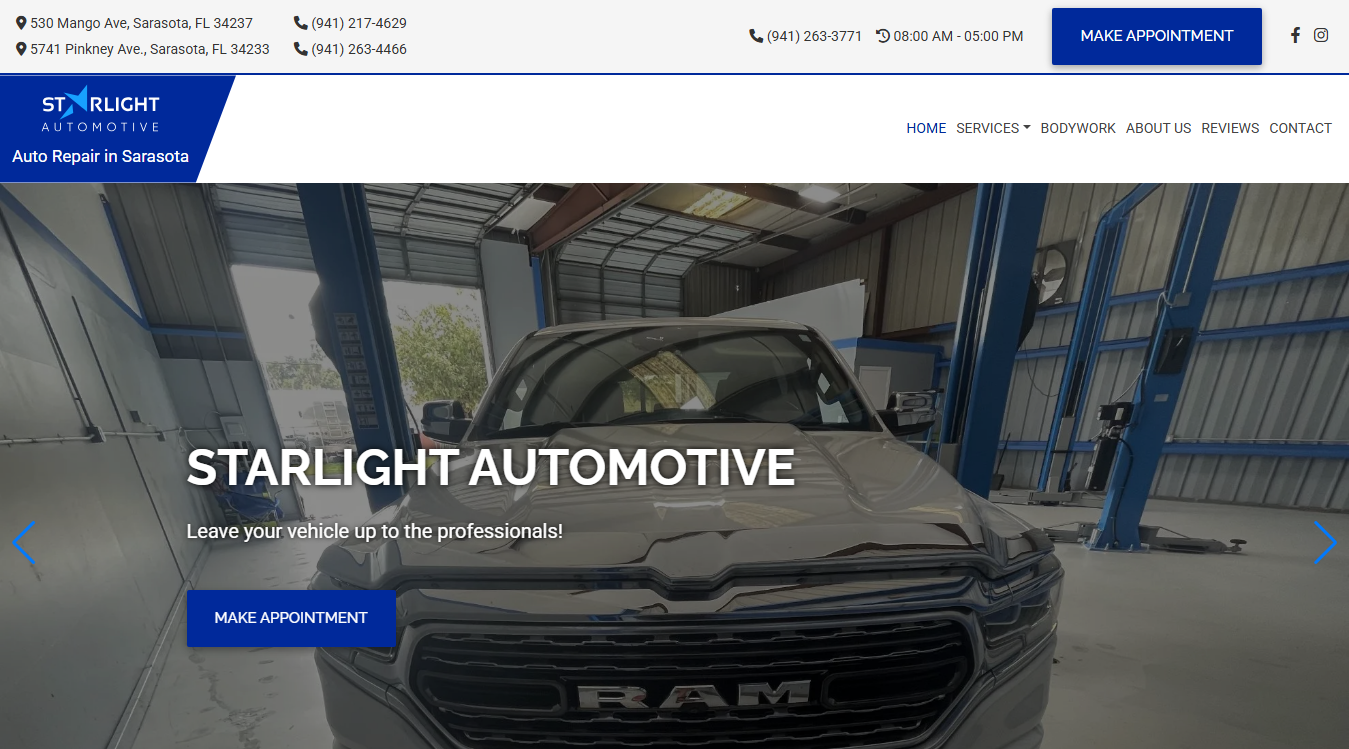
Task: Click the Auto Repair in Sarasota tagline
Action: pos(100,156)
